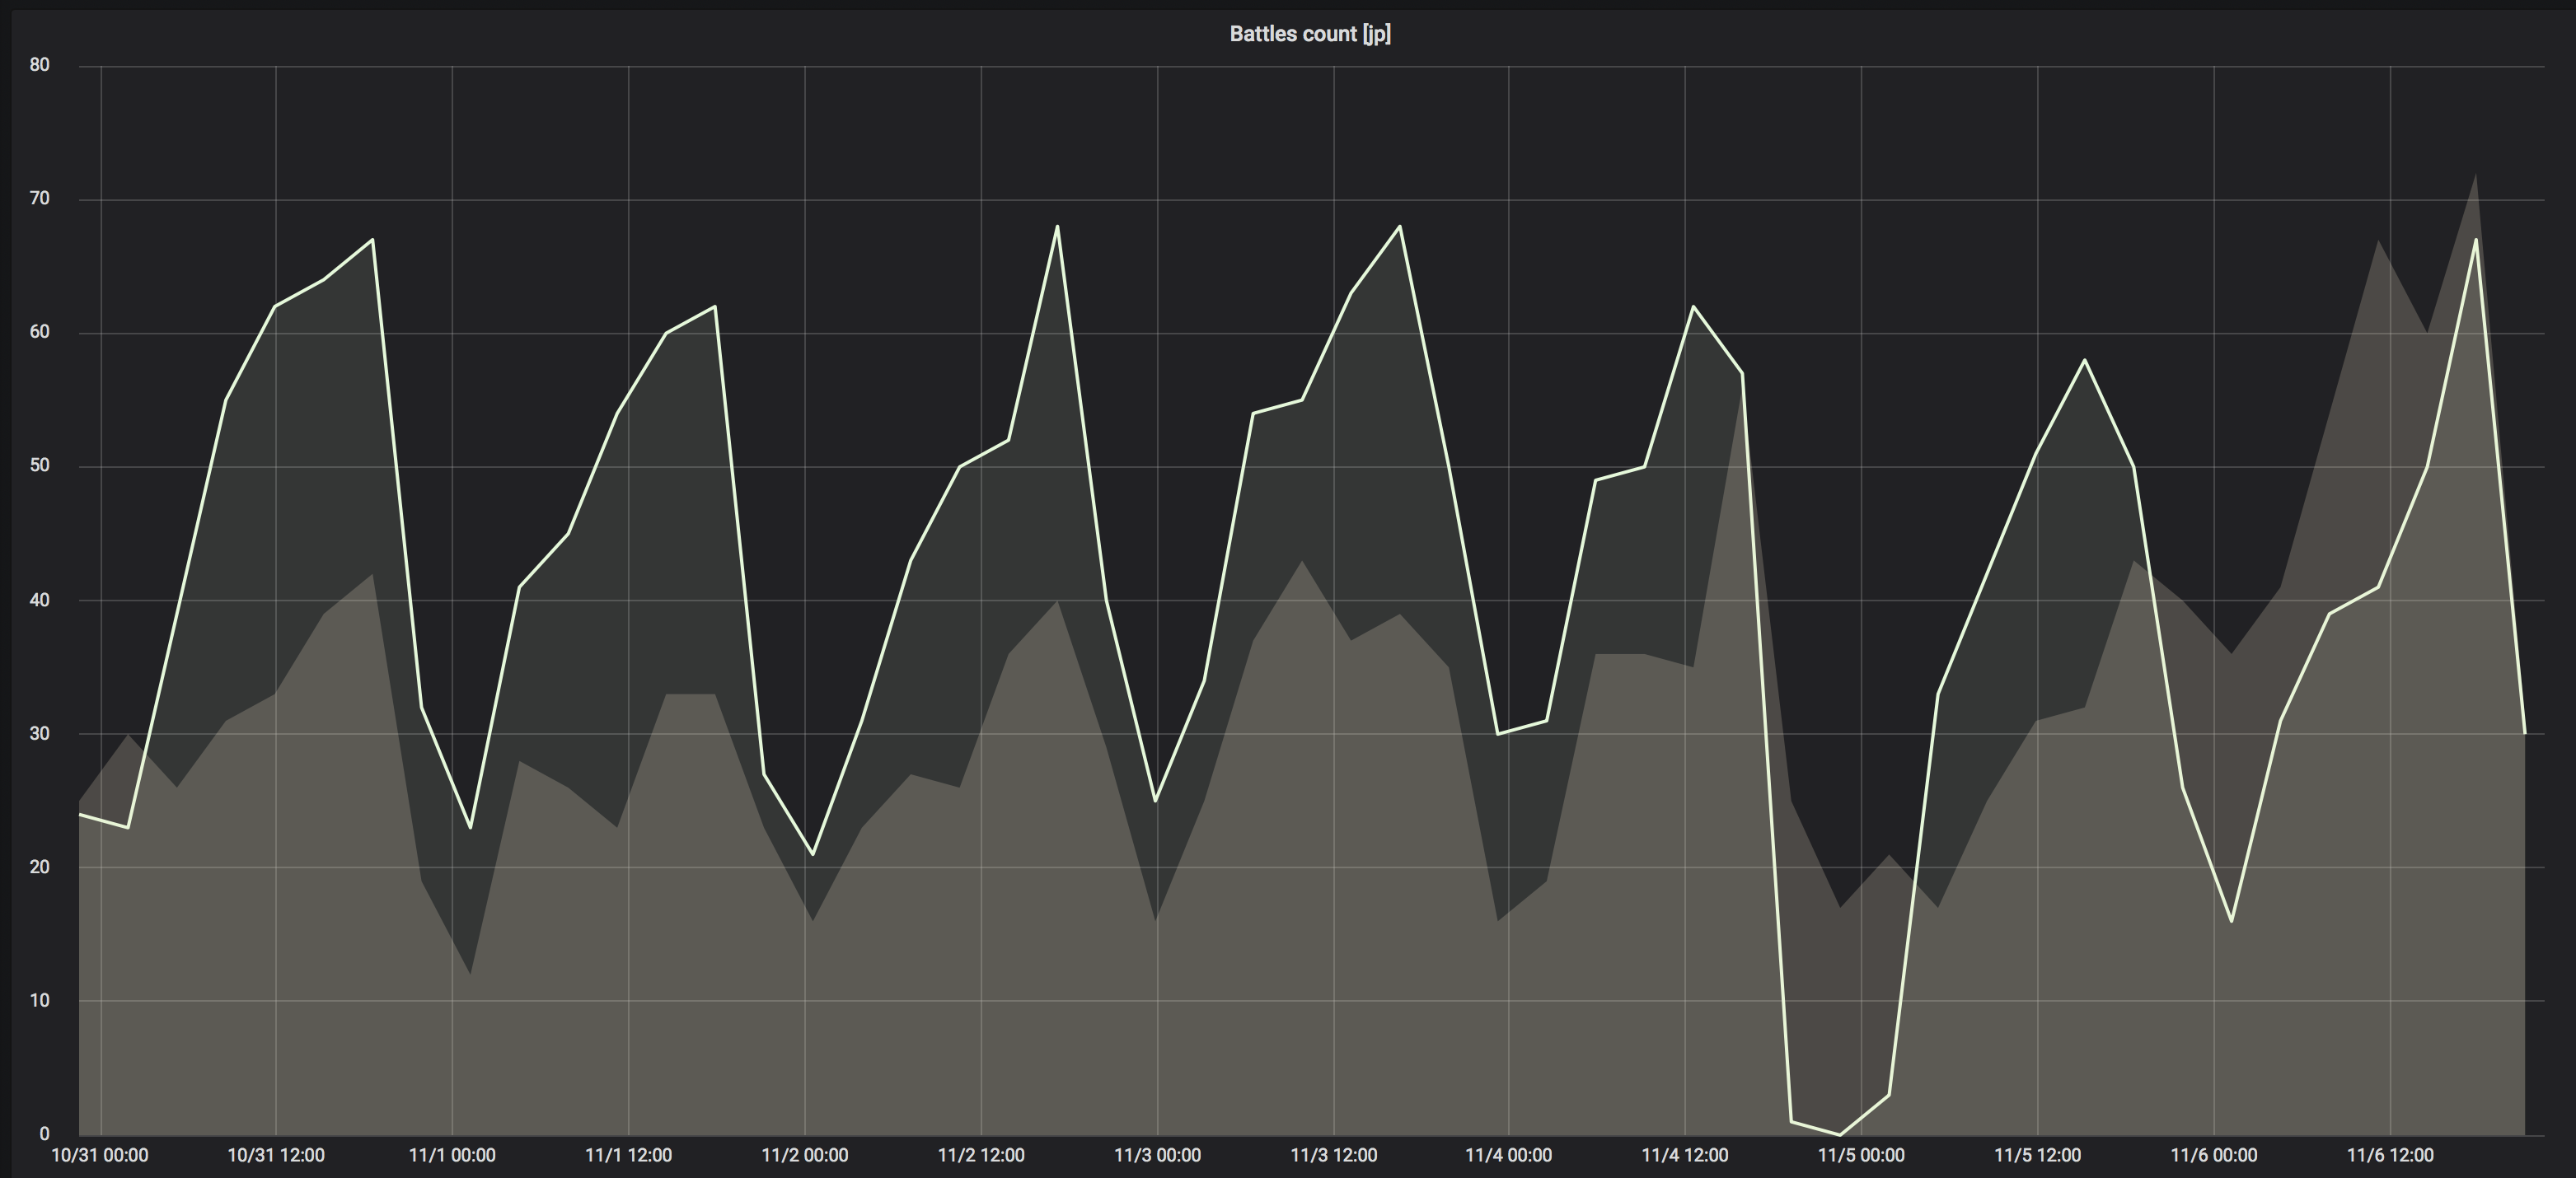Click the '11/3 00:00' time label
2576x1178 pixels.
click(x=1157, y=1156)
